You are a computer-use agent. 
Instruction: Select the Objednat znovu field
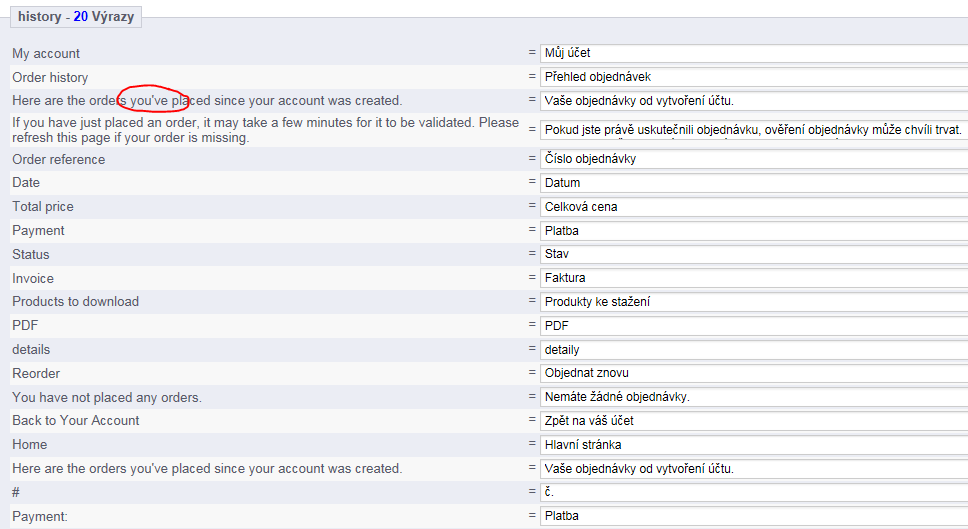[x=752, y=373]
